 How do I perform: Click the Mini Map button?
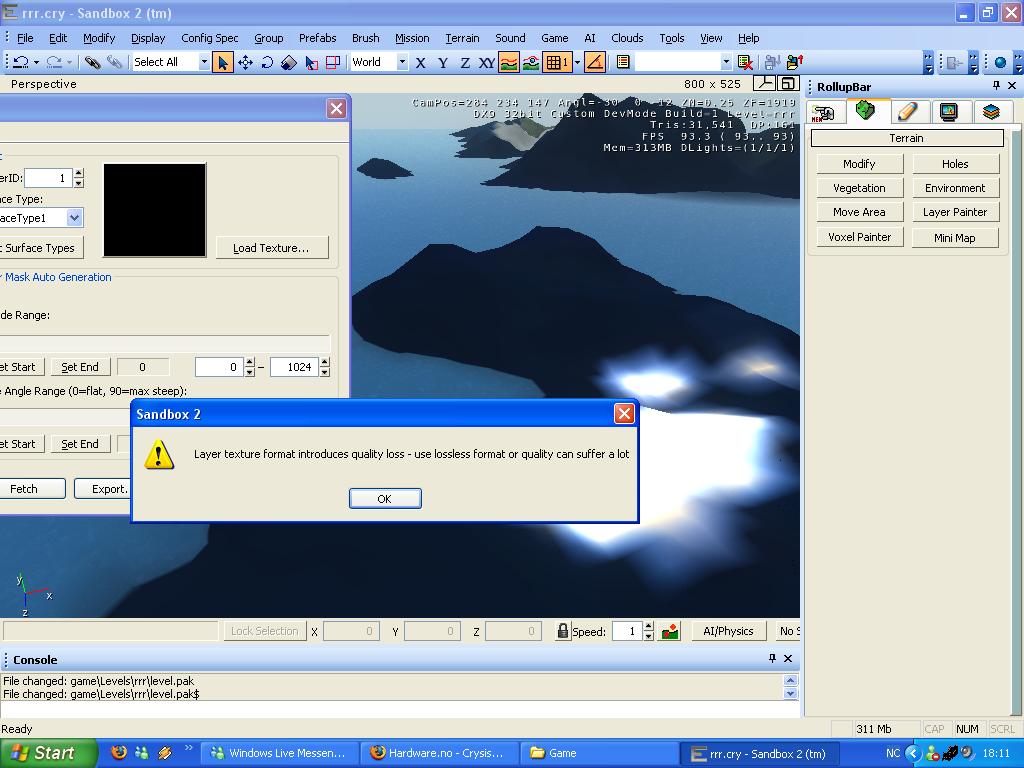click(x=955, y=237)
